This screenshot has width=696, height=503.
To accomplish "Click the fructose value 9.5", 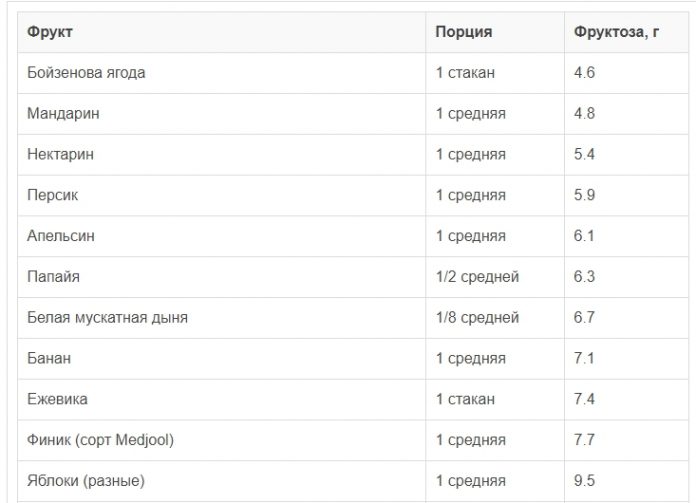I will tap(585, 481).
